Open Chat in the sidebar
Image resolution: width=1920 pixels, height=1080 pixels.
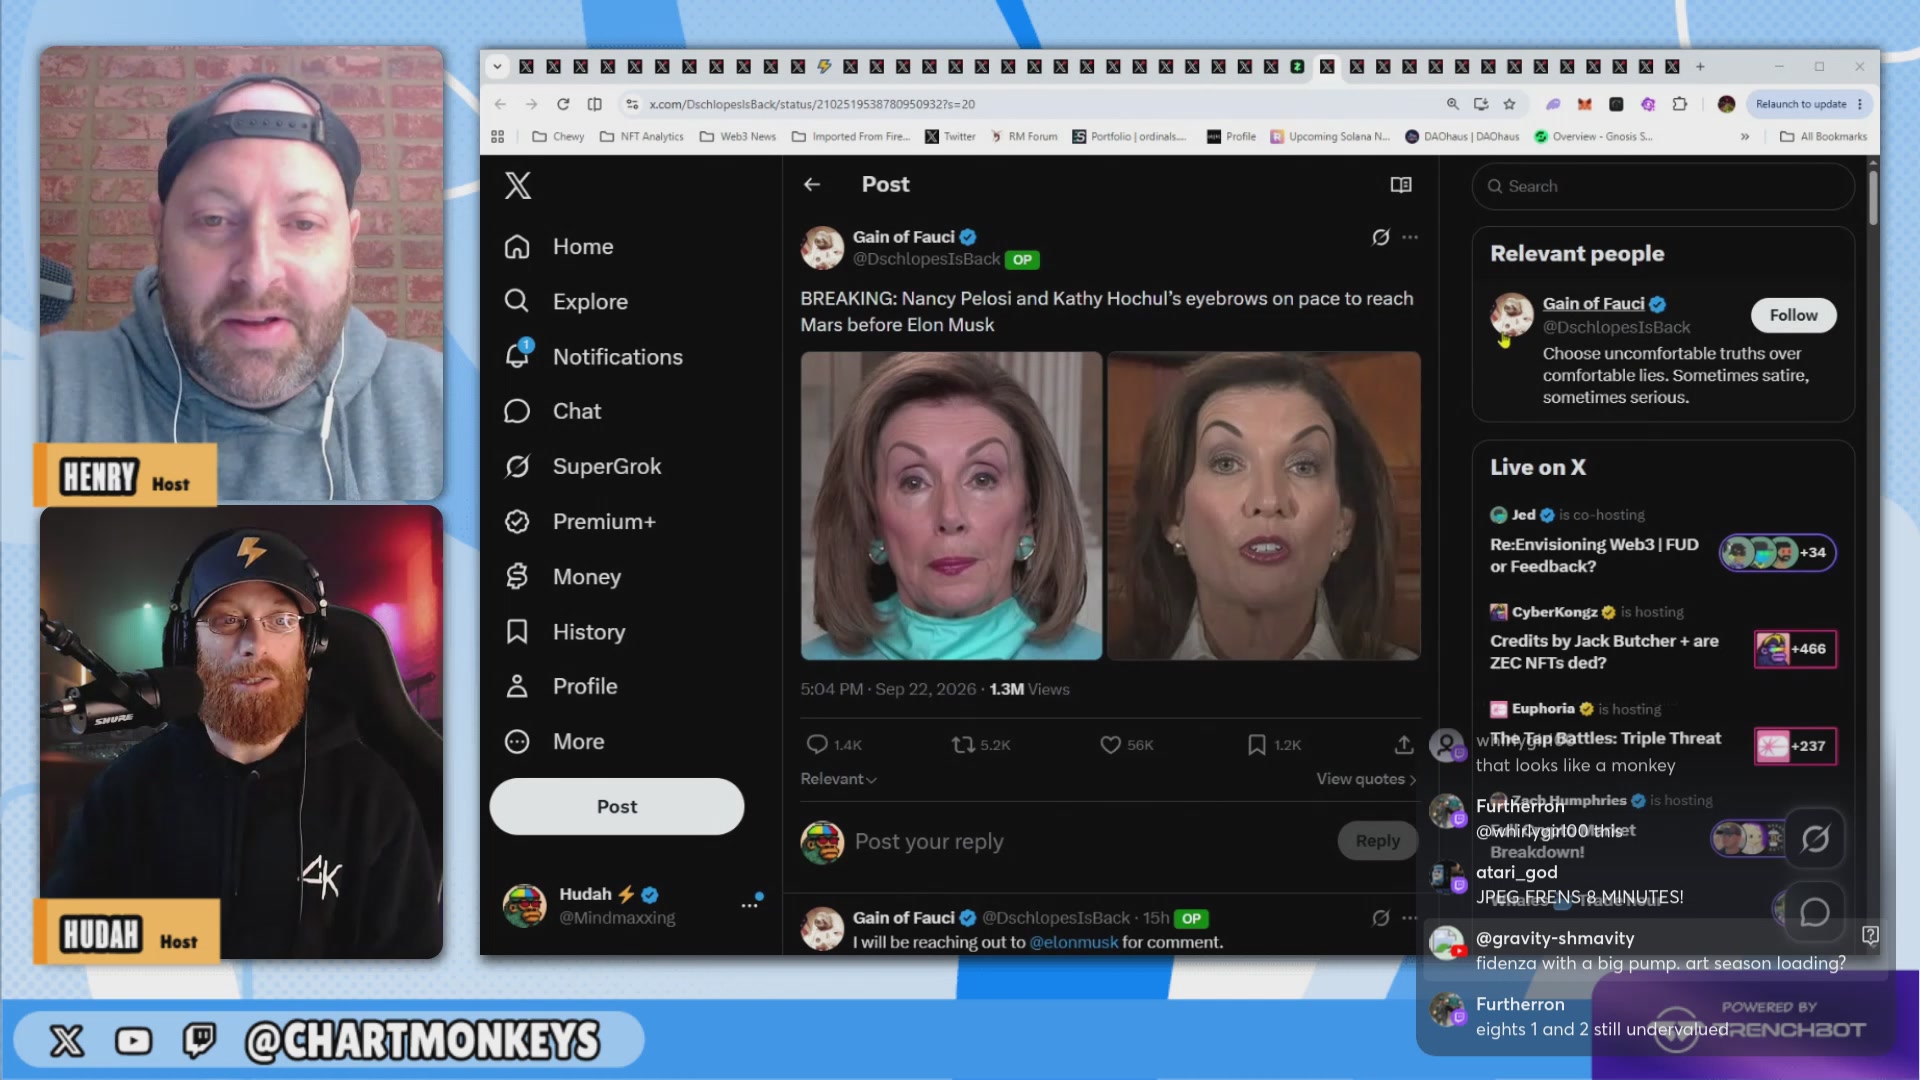(x=553, y=411)
